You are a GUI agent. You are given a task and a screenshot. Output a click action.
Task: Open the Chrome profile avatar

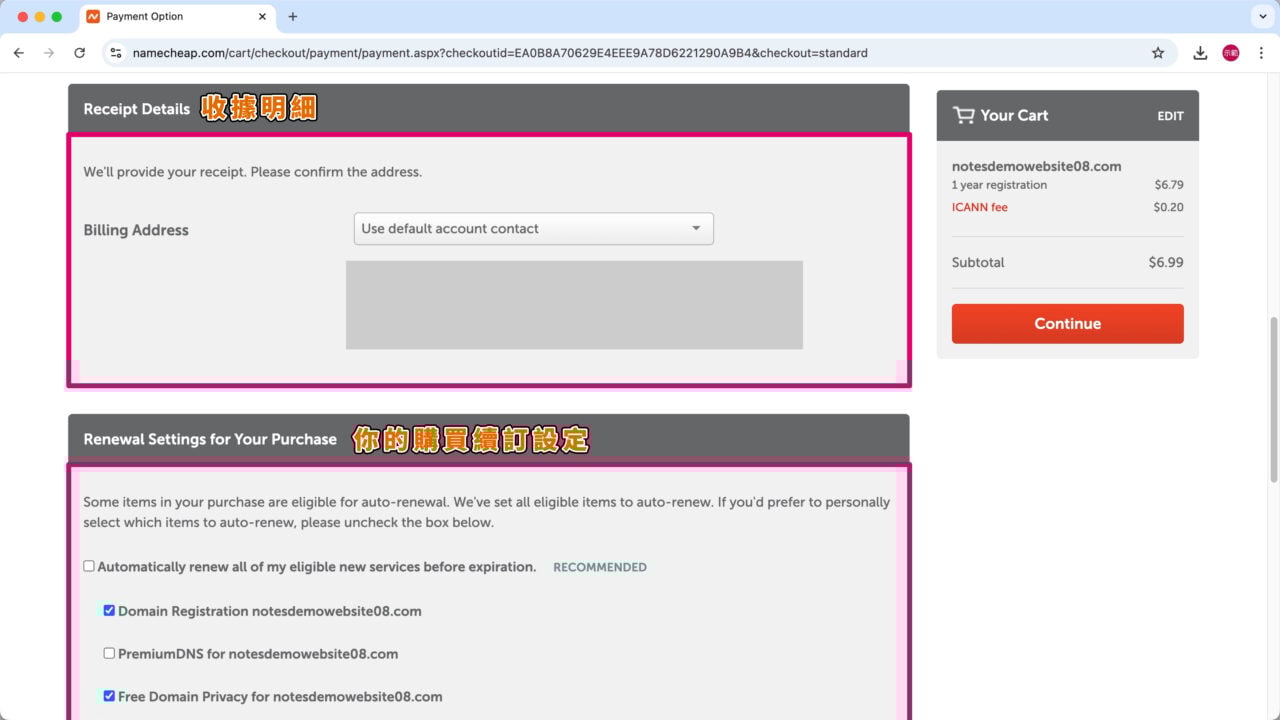1231,53
